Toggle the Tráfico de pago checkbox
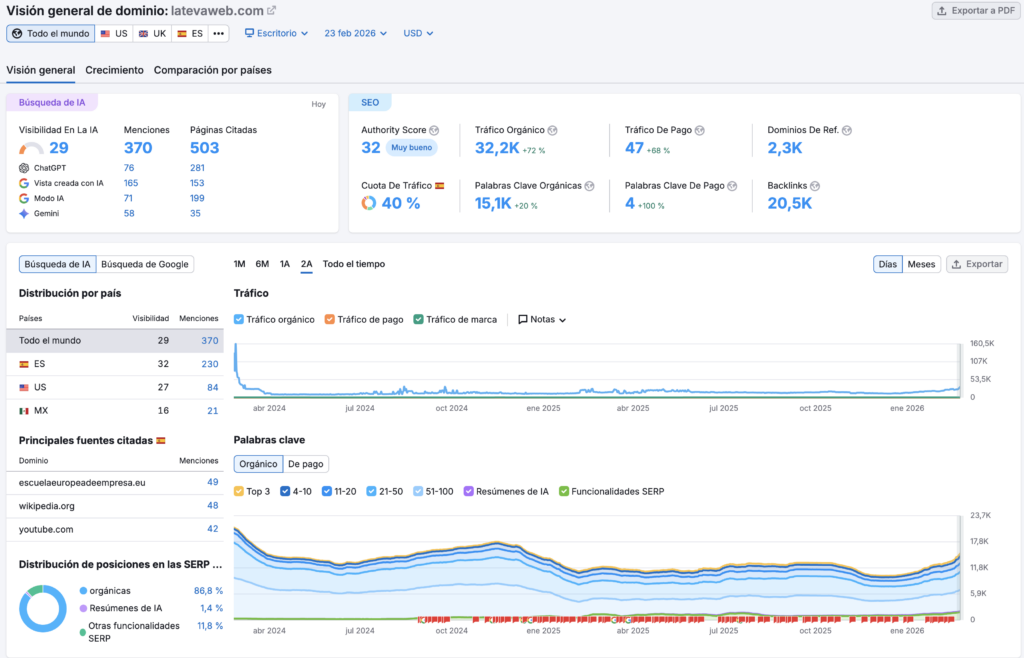This screenshot has height=658, width=1024. [x=330, y=319]
